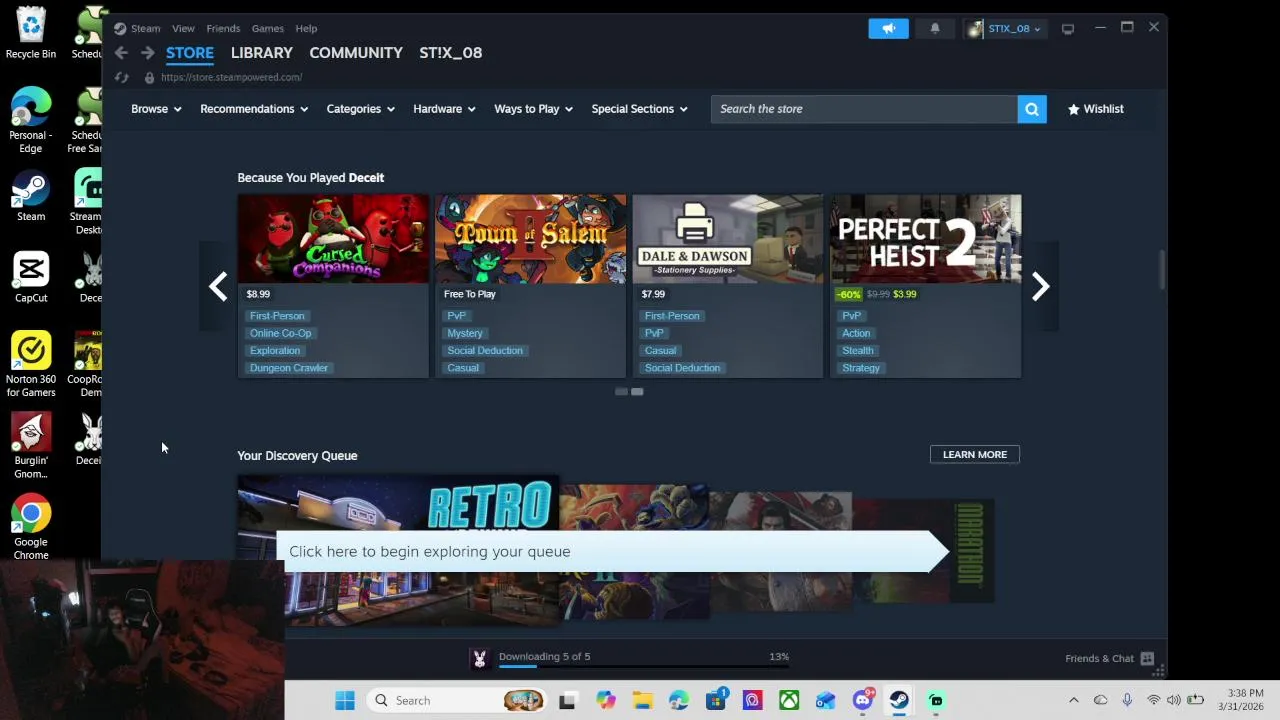Screen dimensions: 1280x720
Task: Open the Games menu
Action: pyautogui.click(x=268, y=28)
